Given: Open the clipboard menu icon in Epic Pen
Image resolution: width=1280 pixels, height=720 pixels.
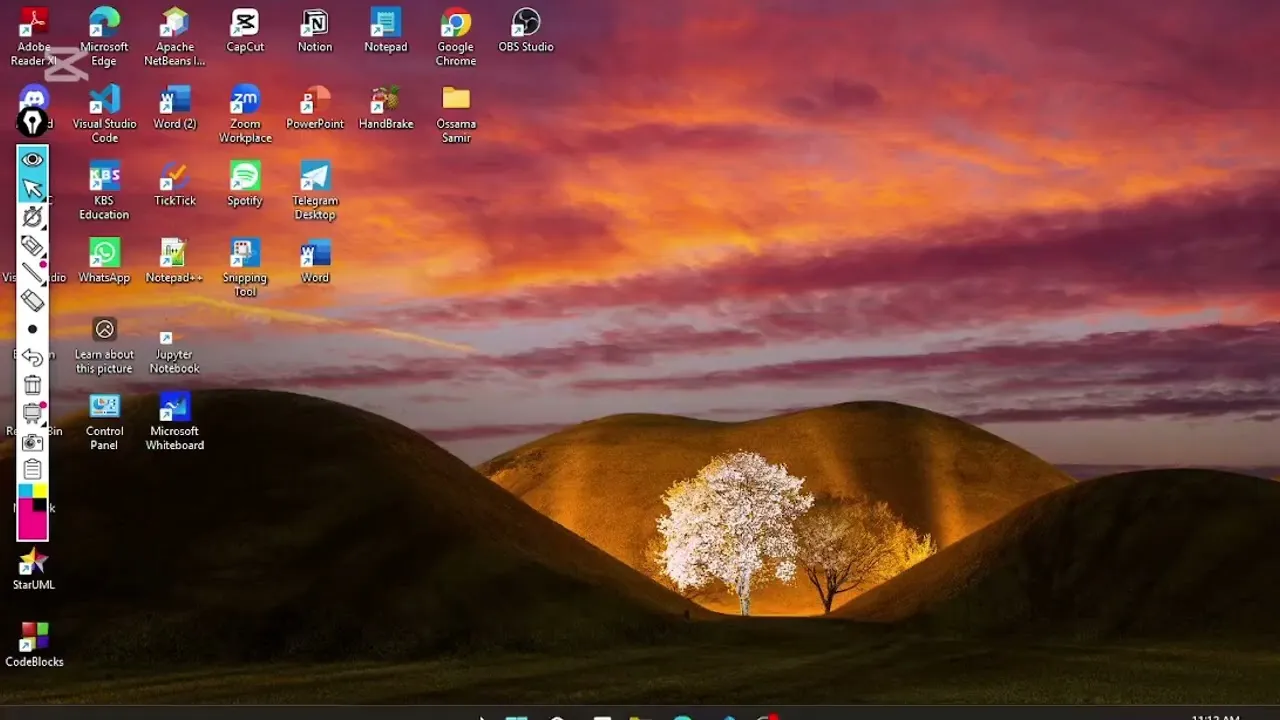Looking at the screenshot, I should click(x=33, y=469).
